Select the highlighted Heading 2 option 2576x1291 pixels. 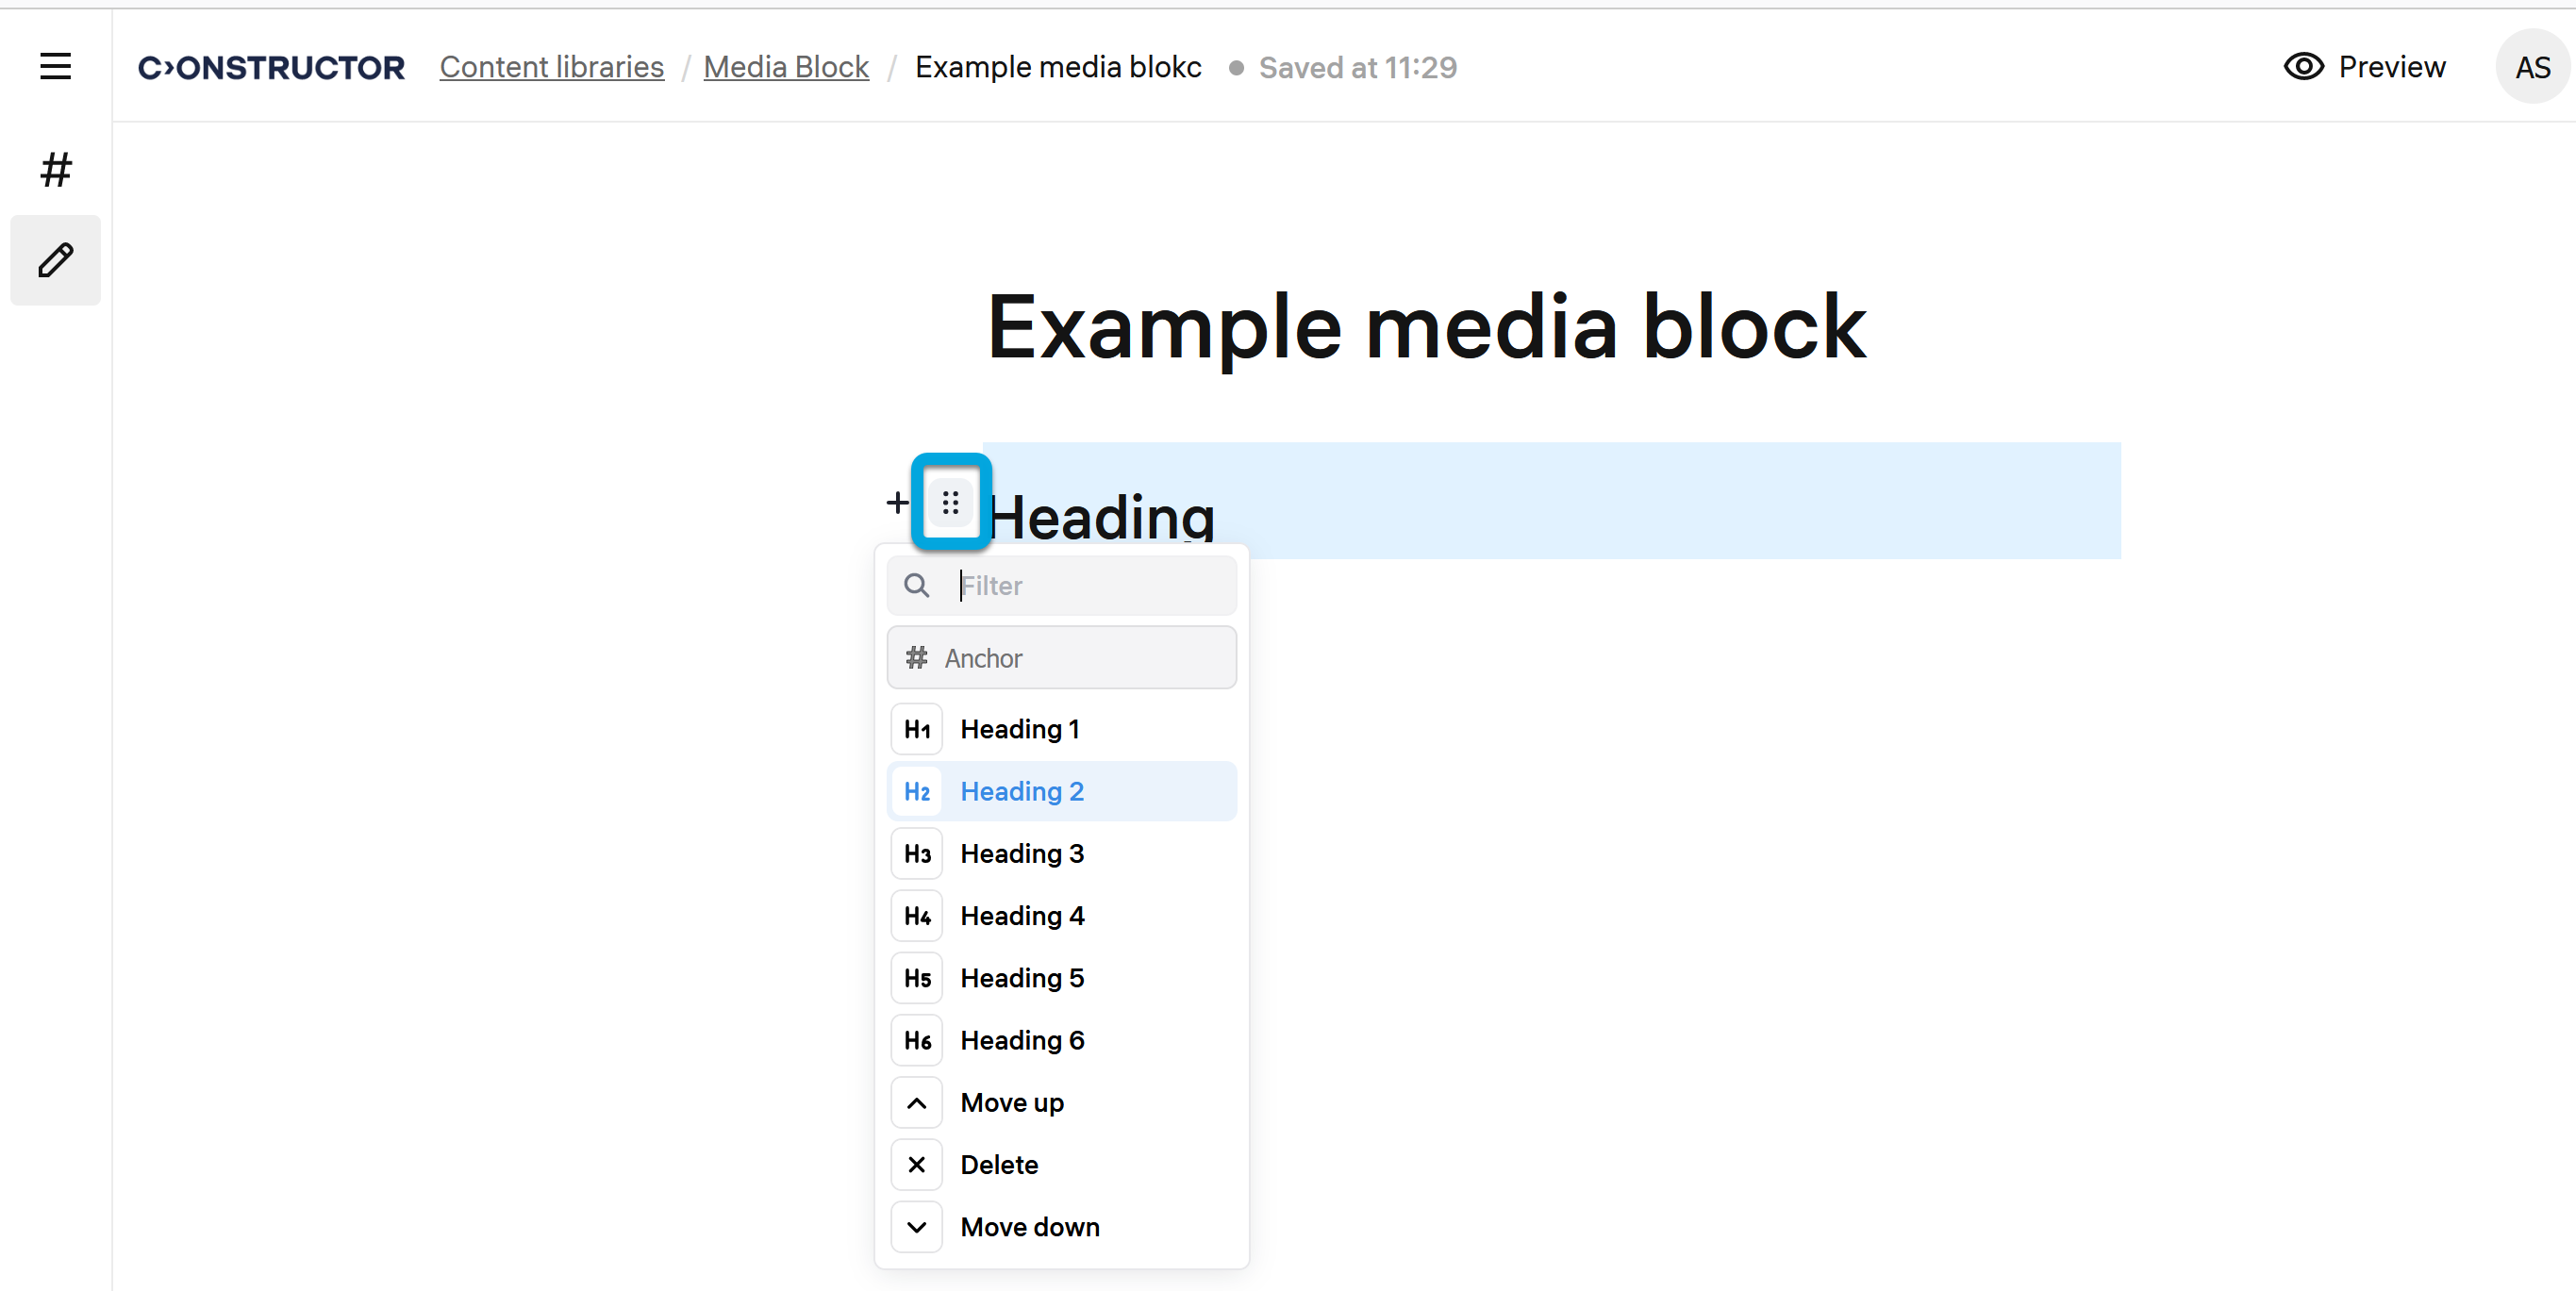coord(1022,791)
